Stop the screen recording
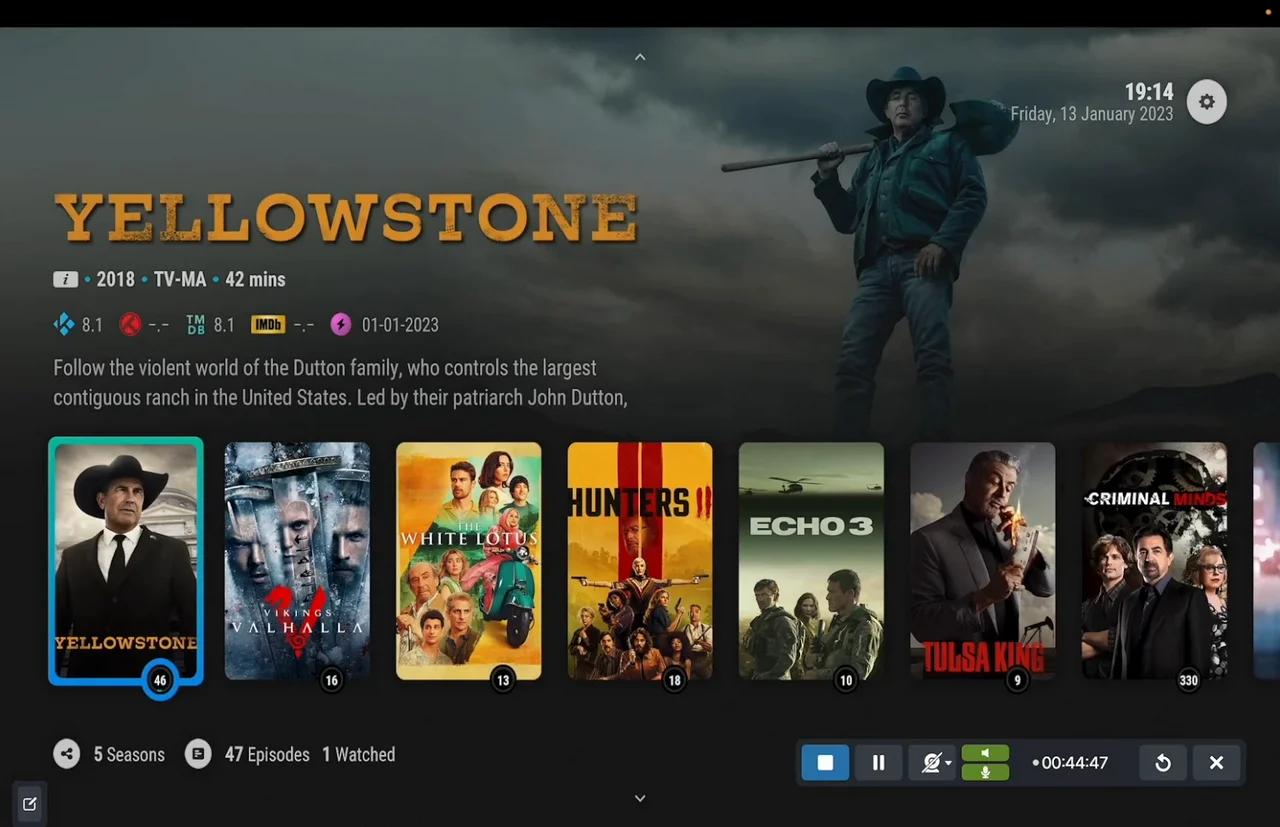 click(x=825, y=763)
